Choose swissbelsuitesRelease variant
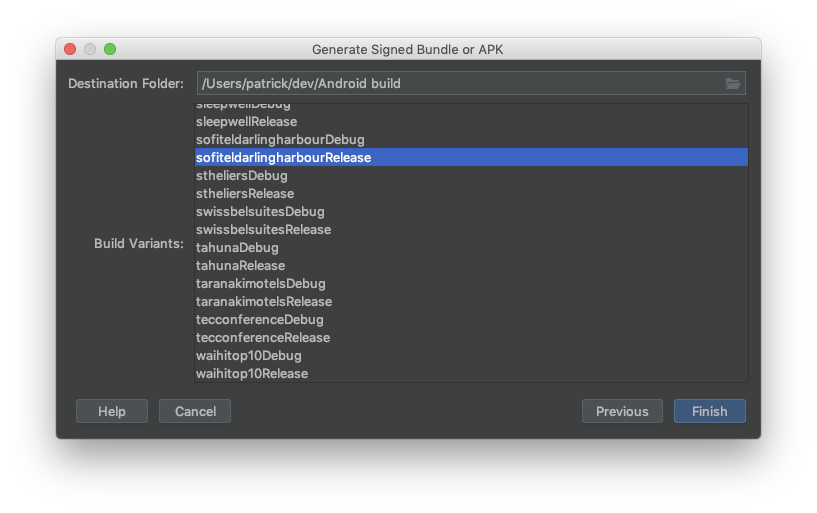817x513 pixels. pos(471,229)
